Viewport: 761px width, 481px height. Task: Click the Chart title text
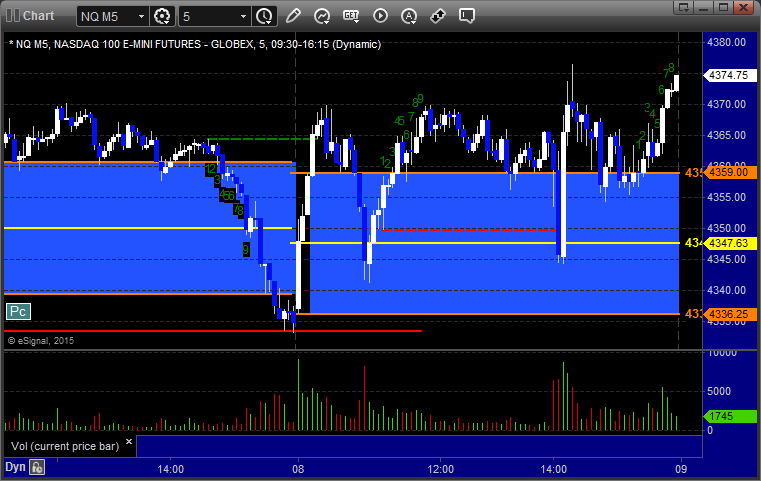click(38, 16)
